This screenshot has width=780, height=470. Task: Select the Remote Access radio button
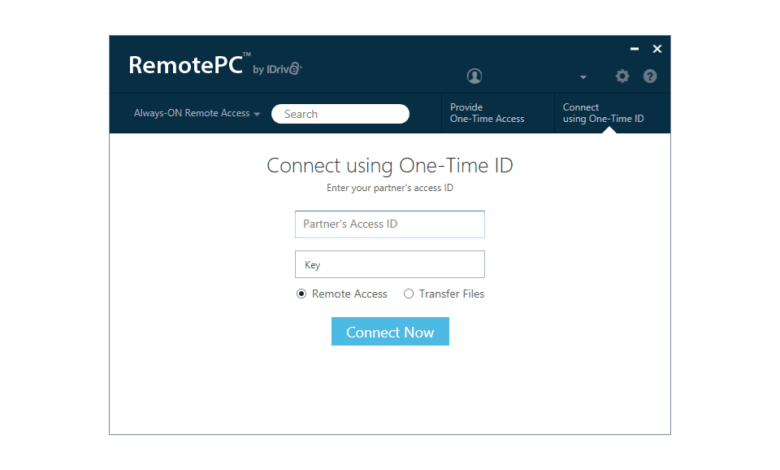coord(301,294)
